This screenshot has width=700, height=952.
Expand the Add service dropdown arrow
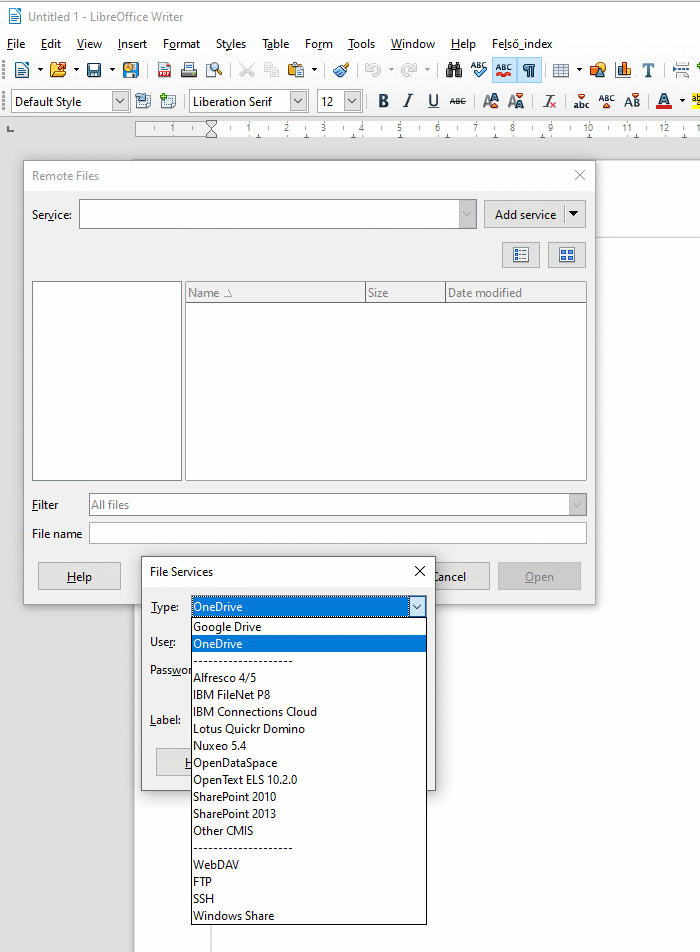pyautogui.click(x=574, y=214)
